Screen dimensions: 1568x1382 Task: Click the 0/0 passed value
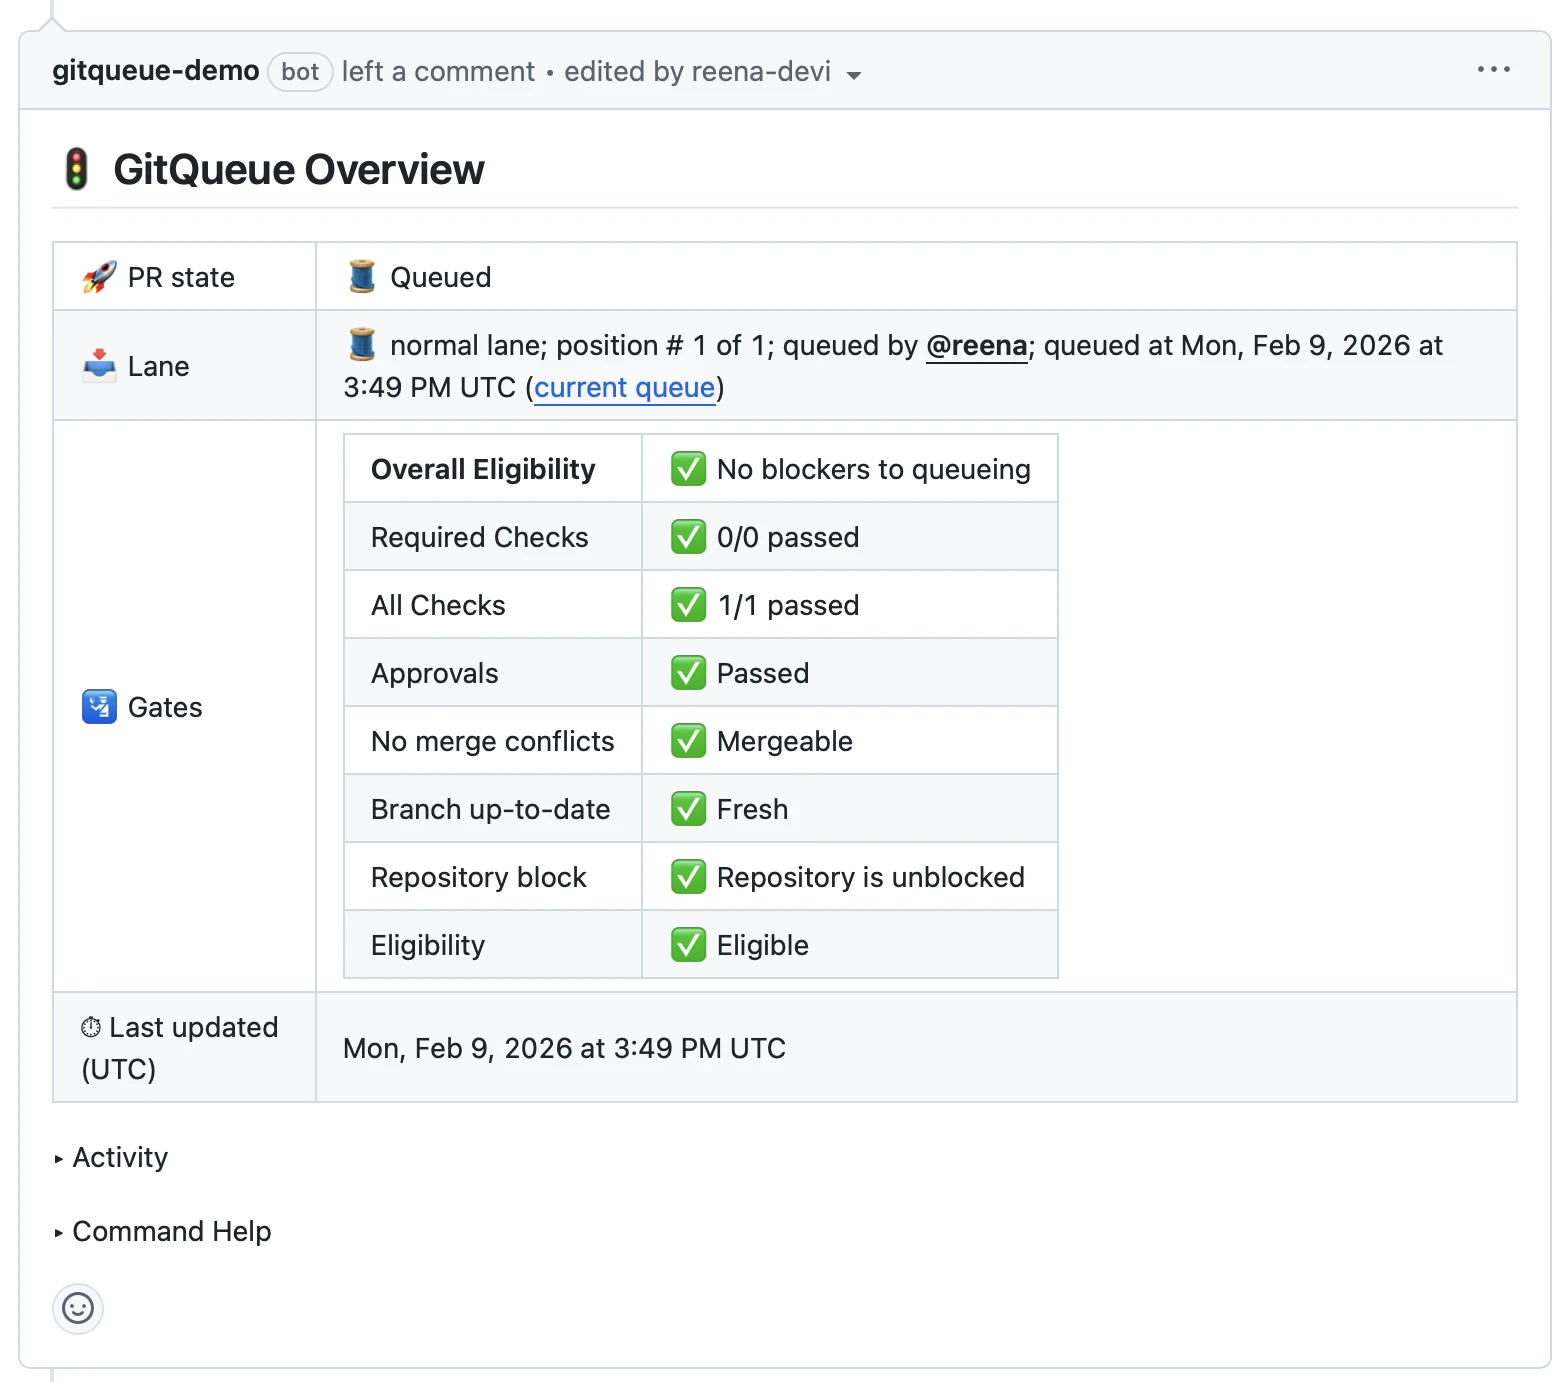coord(788,537)
